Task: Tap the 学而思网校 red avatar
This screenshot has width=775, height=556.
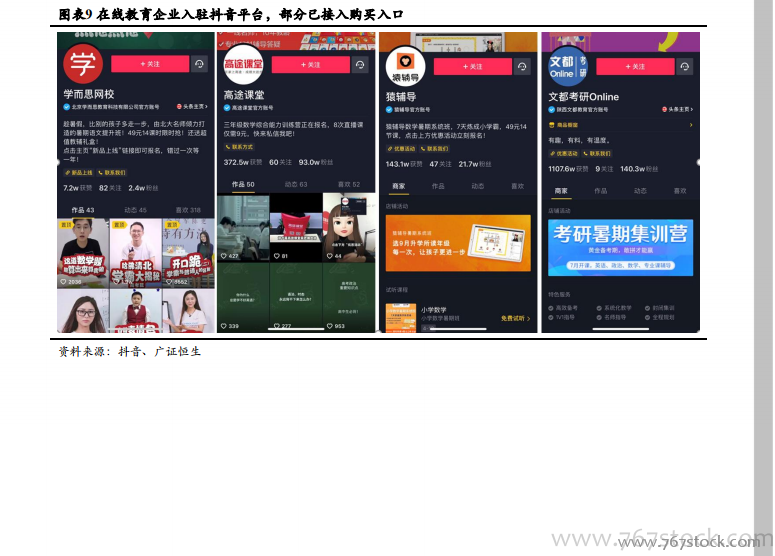Action: [x=83, y=64]
